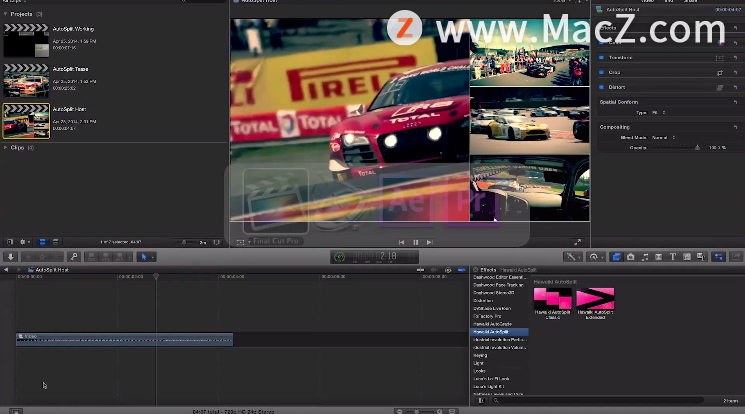Open the Titles browser T icon
The height and width of the screenshot is (414, 745).
(x=673, y=257)
